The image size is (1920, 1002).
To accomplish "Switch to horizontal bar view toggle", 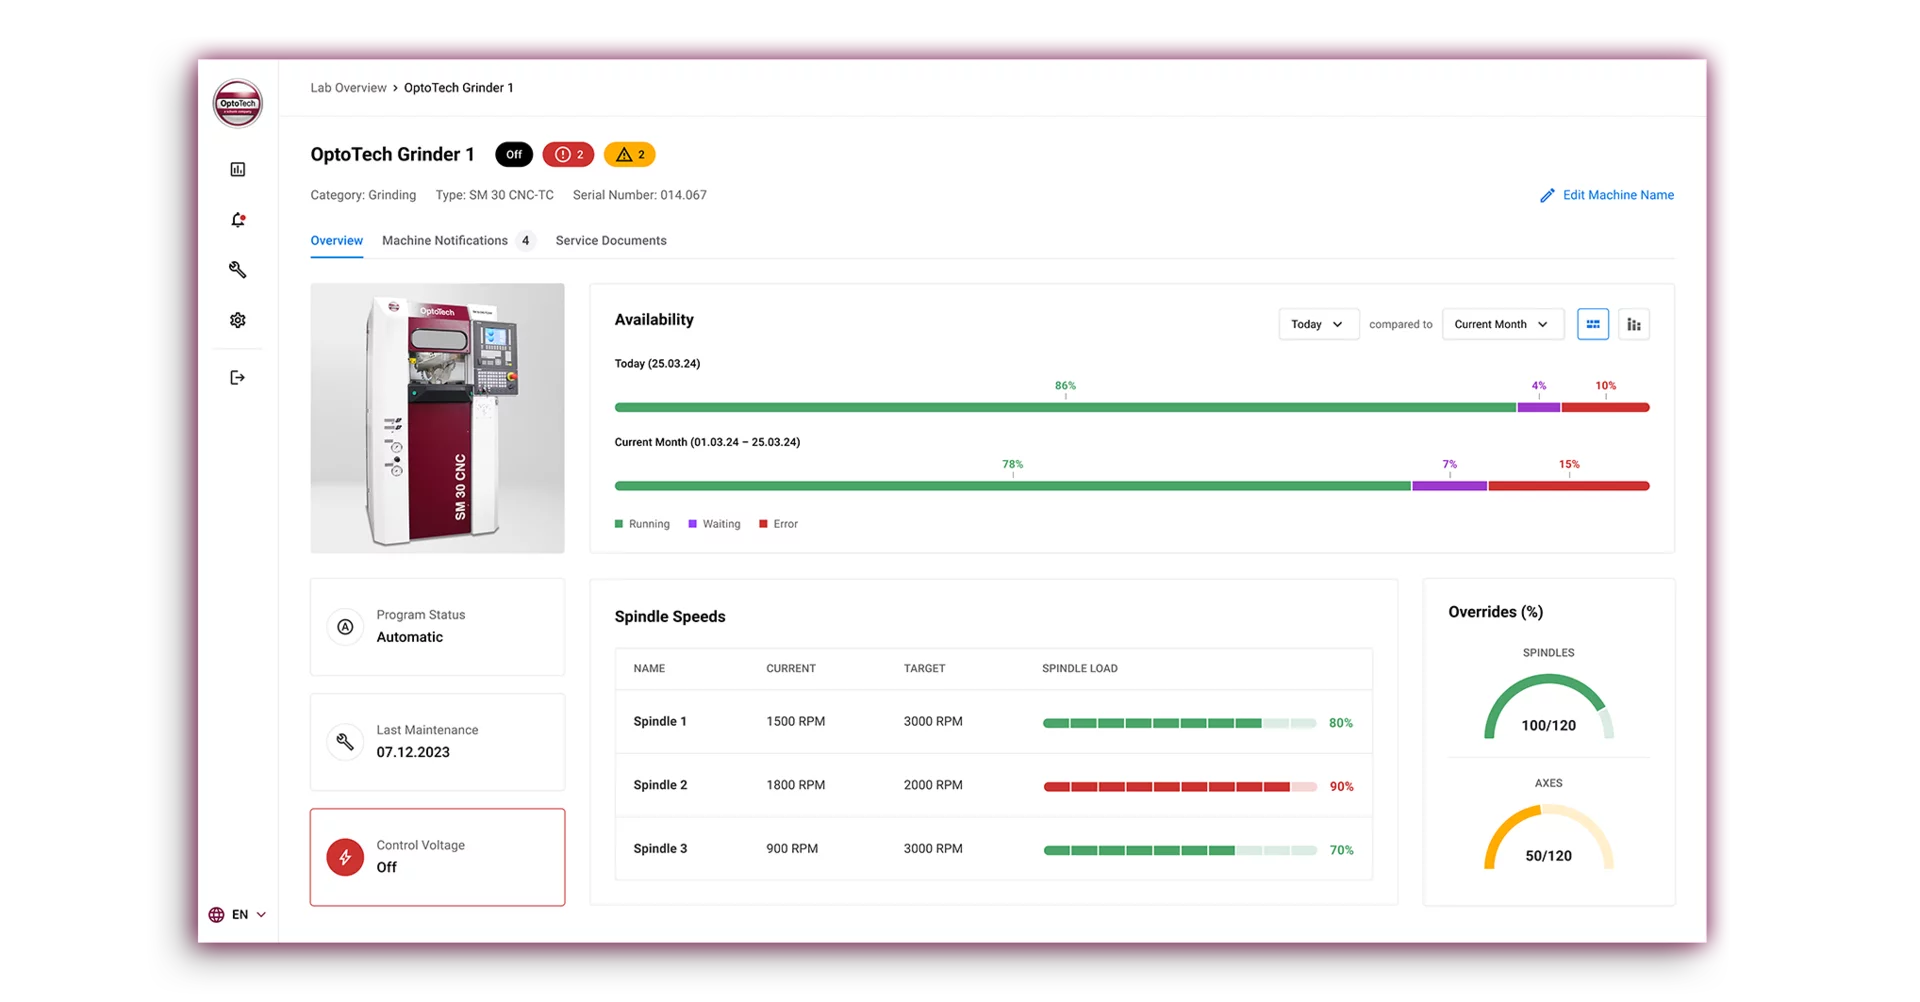I will 1592,324.
